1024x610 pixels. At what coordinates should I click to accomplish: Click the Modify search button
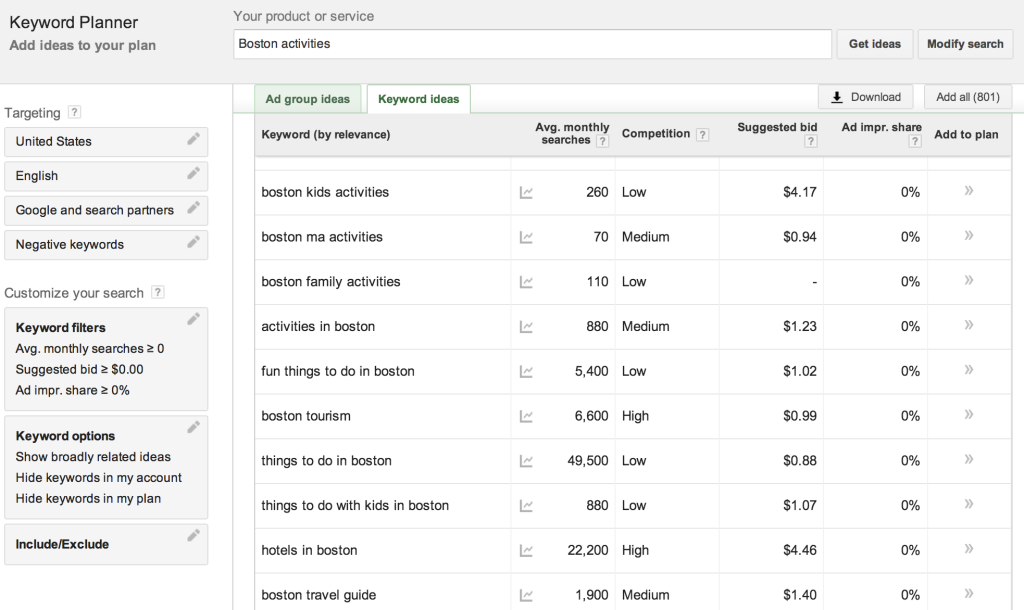point(965,44)
